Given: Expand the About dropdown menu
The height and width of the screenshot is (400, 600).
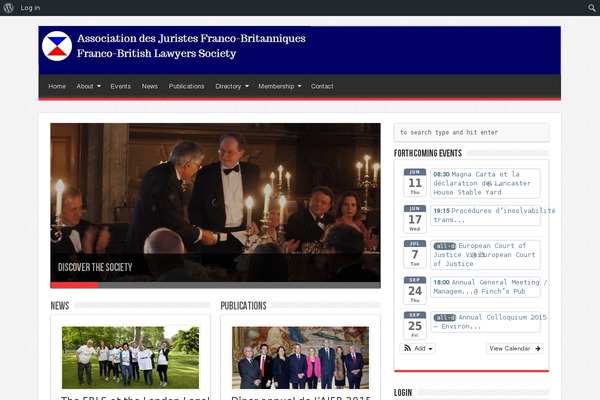Looking at the screenshot, I should point(88,87).
